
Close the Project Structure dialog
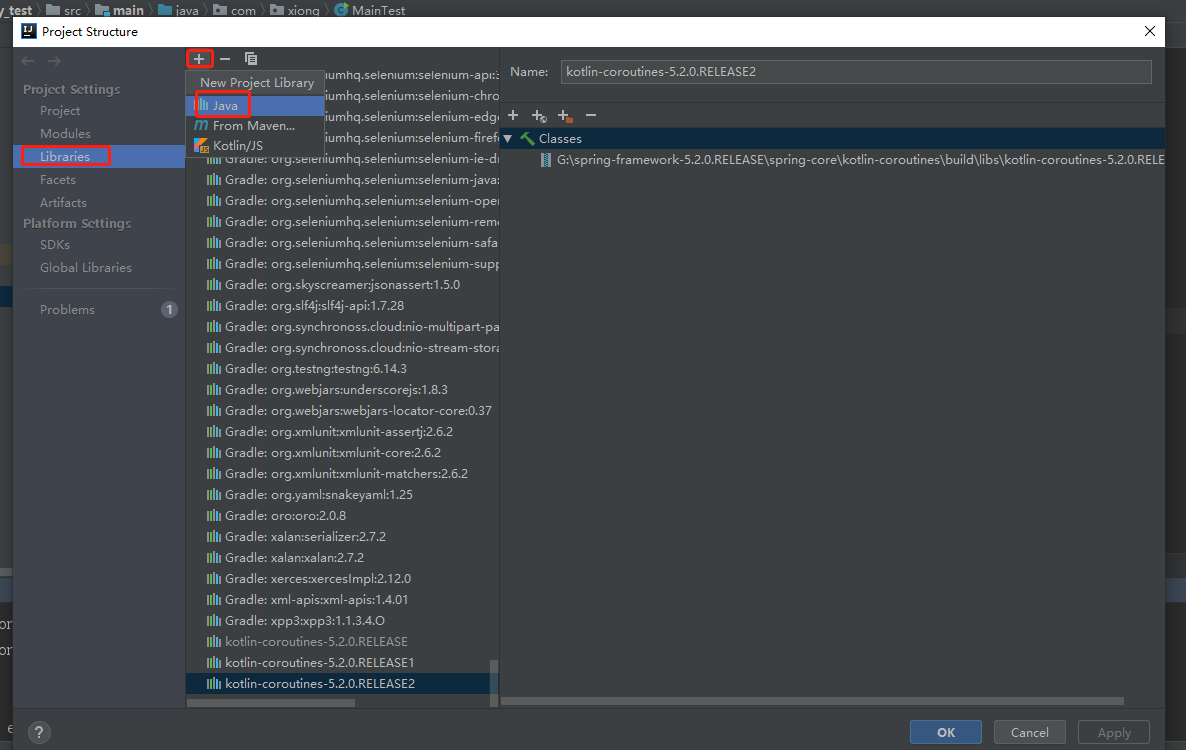pos(1150,31)
